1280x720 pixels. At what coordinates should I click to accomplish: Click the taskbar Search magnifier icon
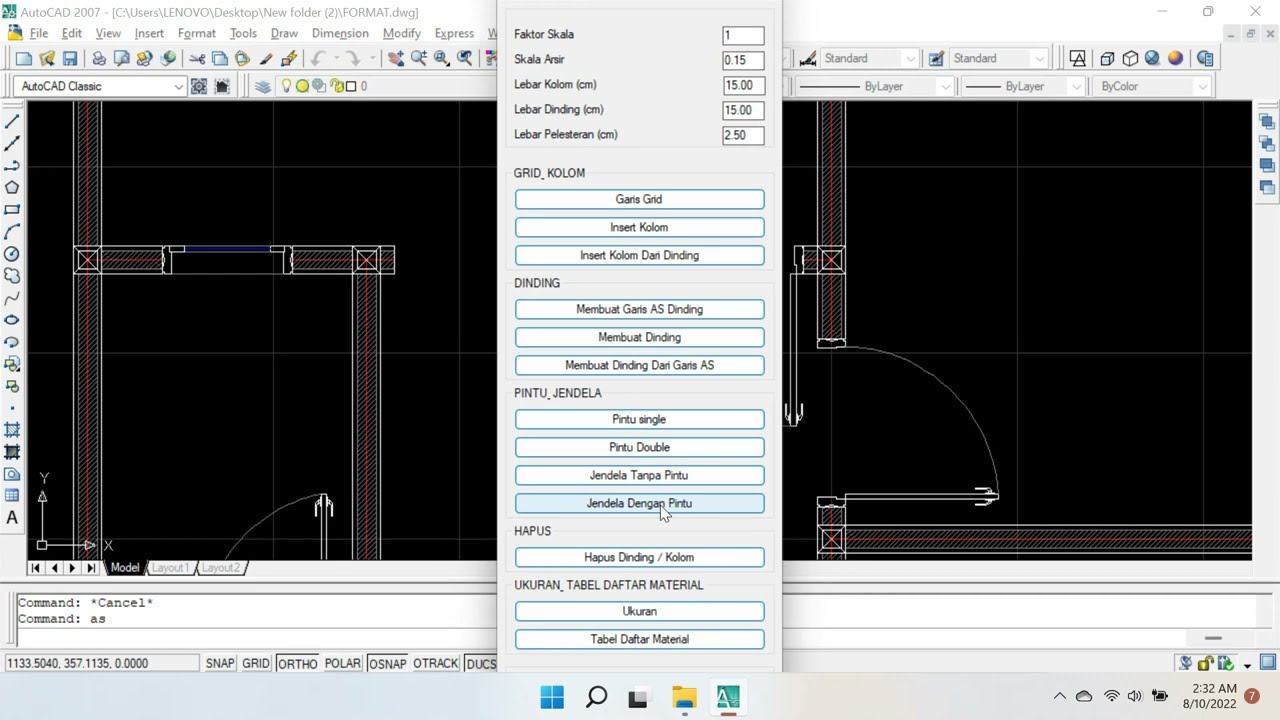[596, 697]
